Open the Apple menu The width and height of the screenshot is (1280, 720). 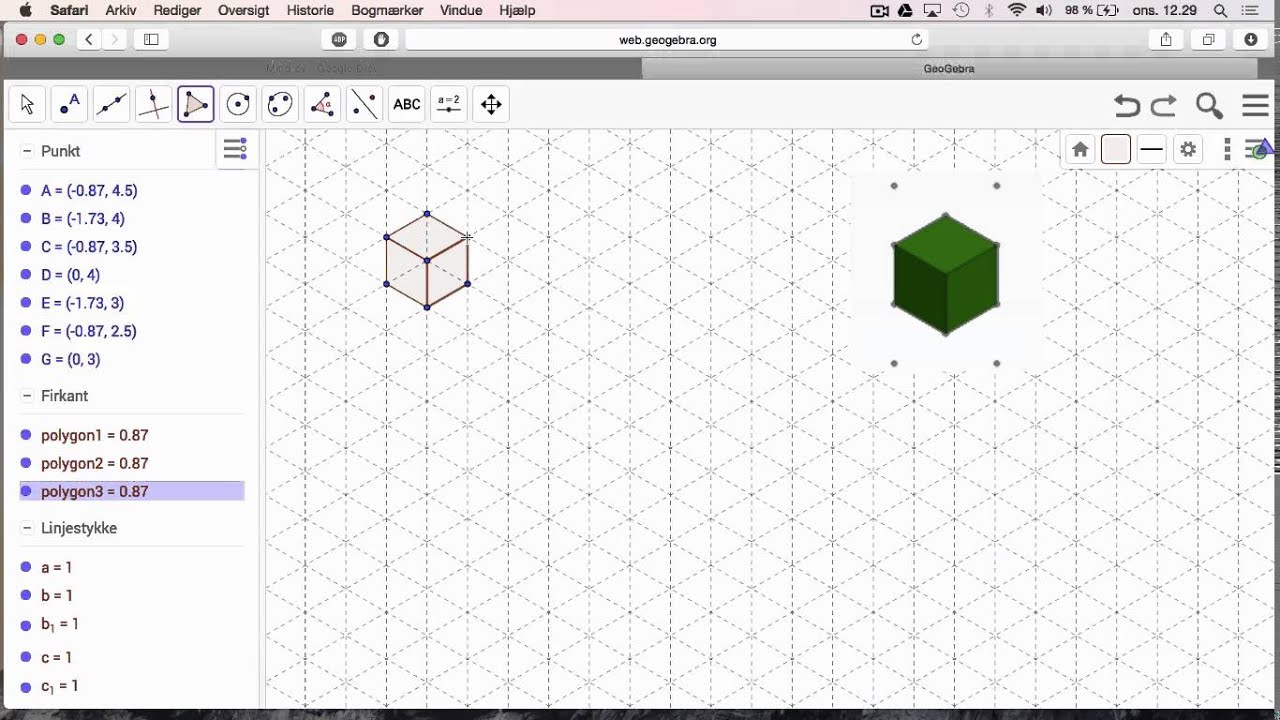(26, 10)
